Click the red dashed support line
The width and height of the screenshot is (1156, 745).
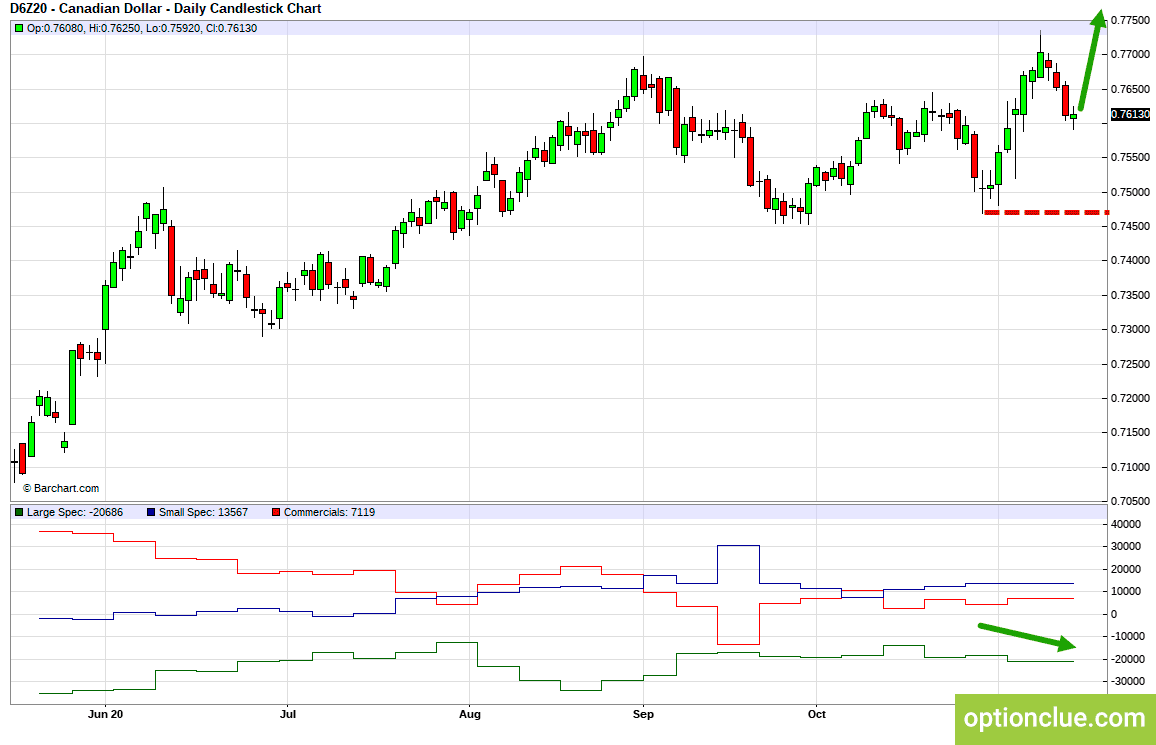click(x=1046, y=212)
